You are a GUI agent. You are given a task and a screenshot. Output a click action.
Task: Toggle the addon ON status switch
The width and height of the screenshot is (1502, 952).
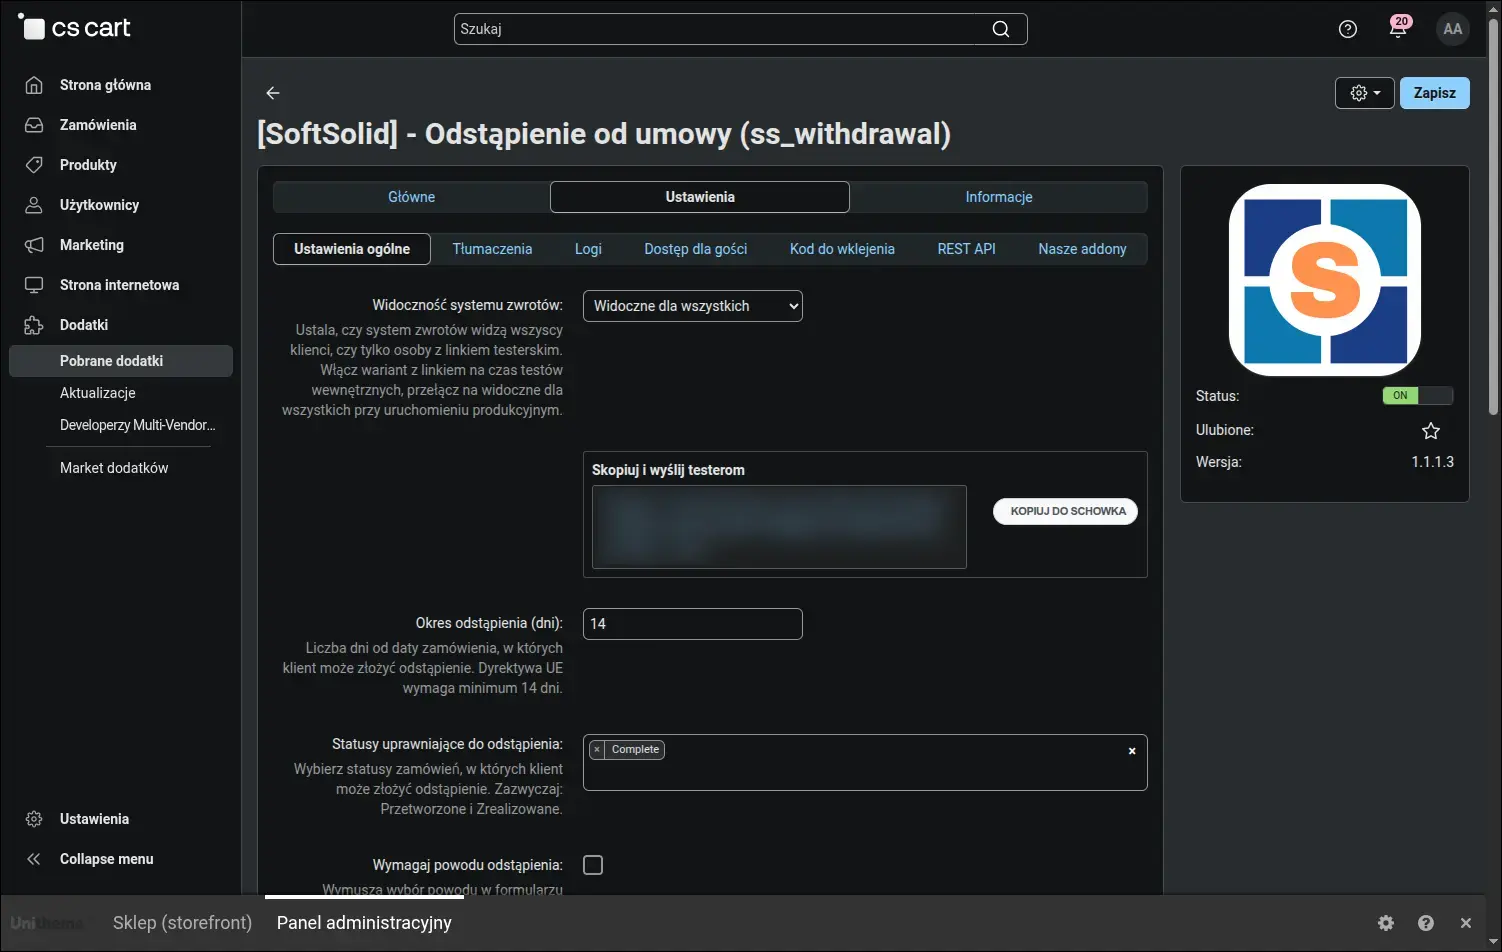[x=1417, y=395]
